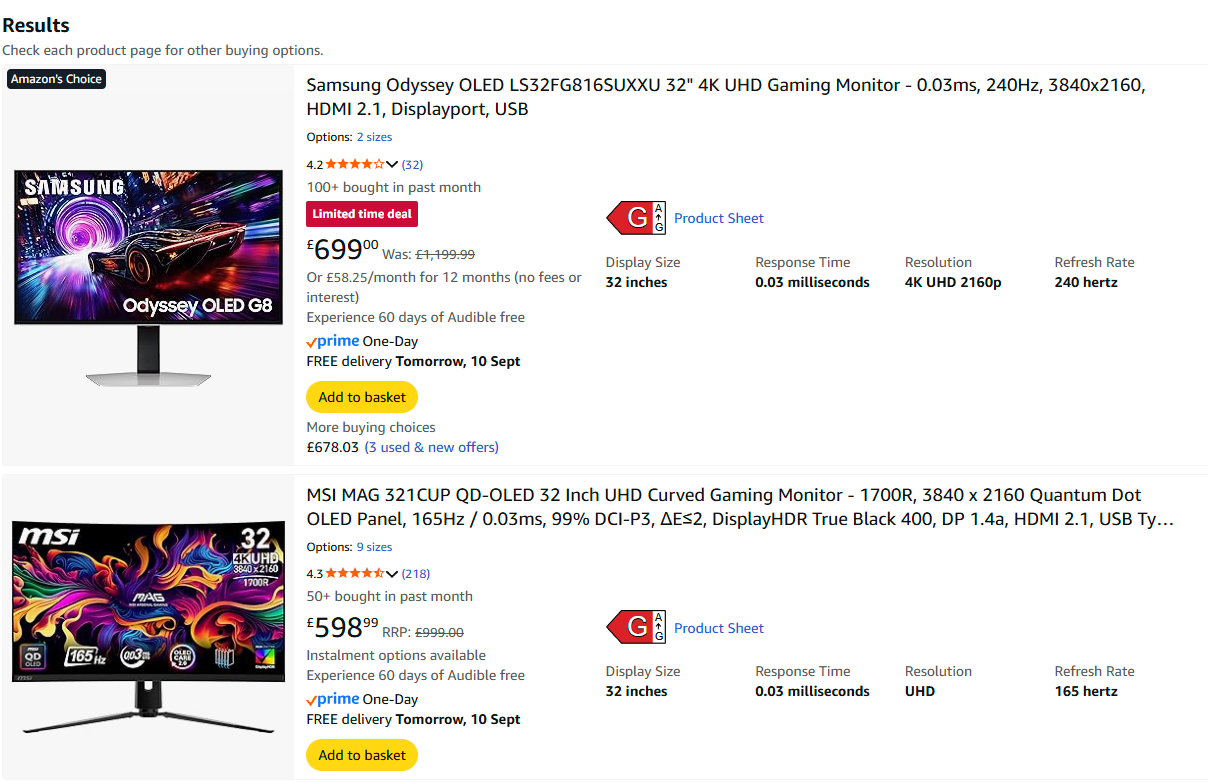This screenshot has height=782, width=1208.
Task: Open Samsung monitor Product Sheet link
Action: coord(719,218)
